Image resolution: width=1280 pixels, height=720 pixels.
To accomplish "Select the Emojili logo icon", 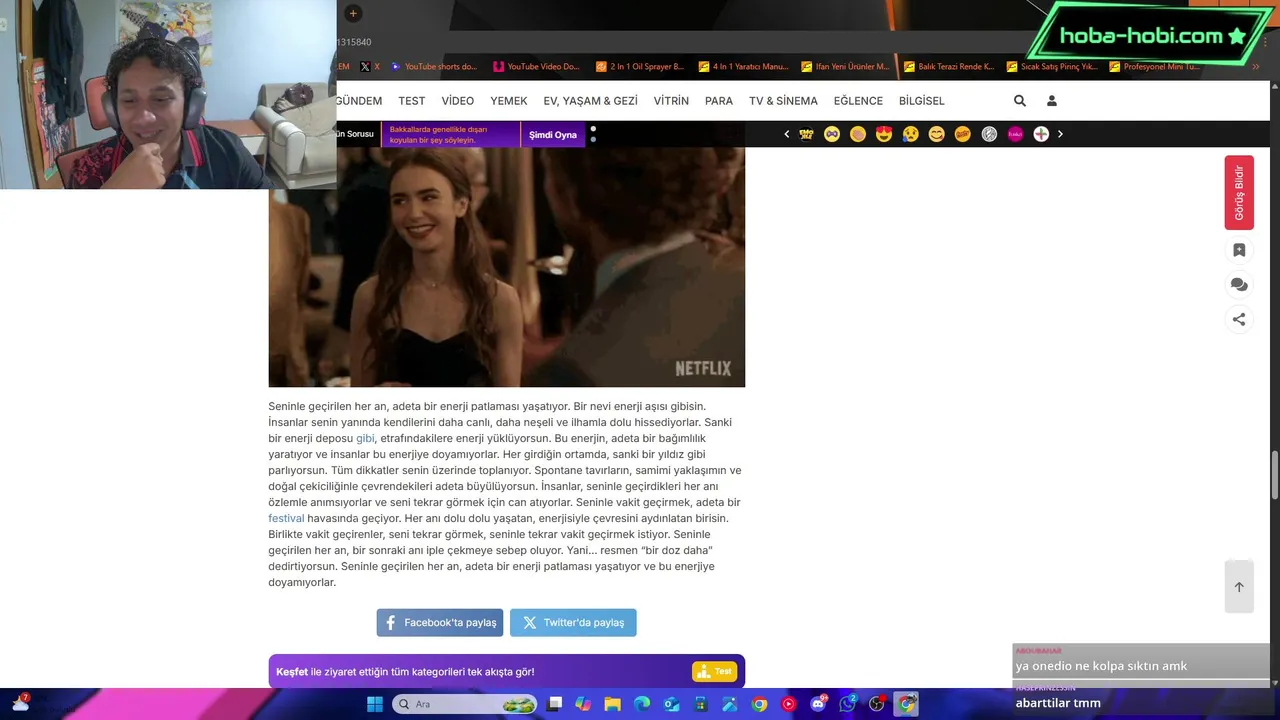I will click(x=806, y=134).
